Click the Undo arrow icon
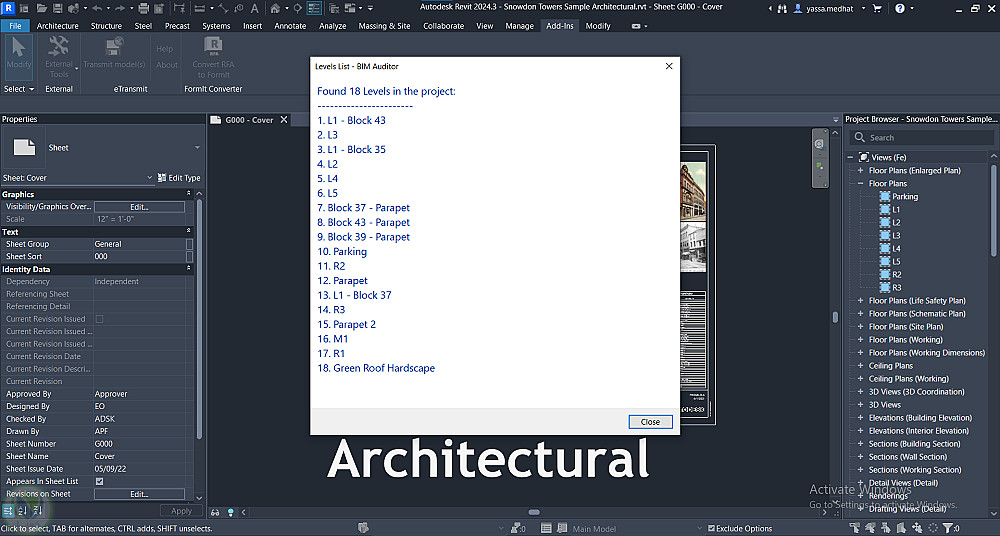 point(97,8)
